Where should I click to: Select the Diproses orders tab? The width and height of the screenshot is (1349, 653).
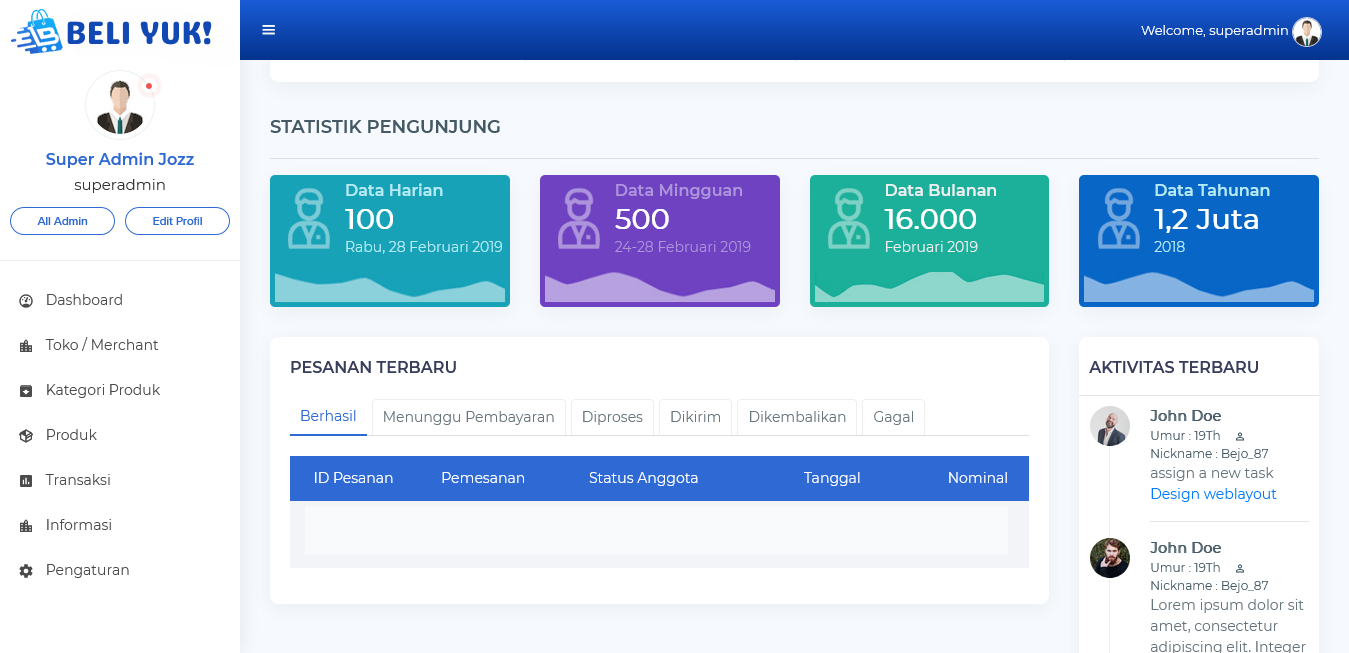[612, 417]
